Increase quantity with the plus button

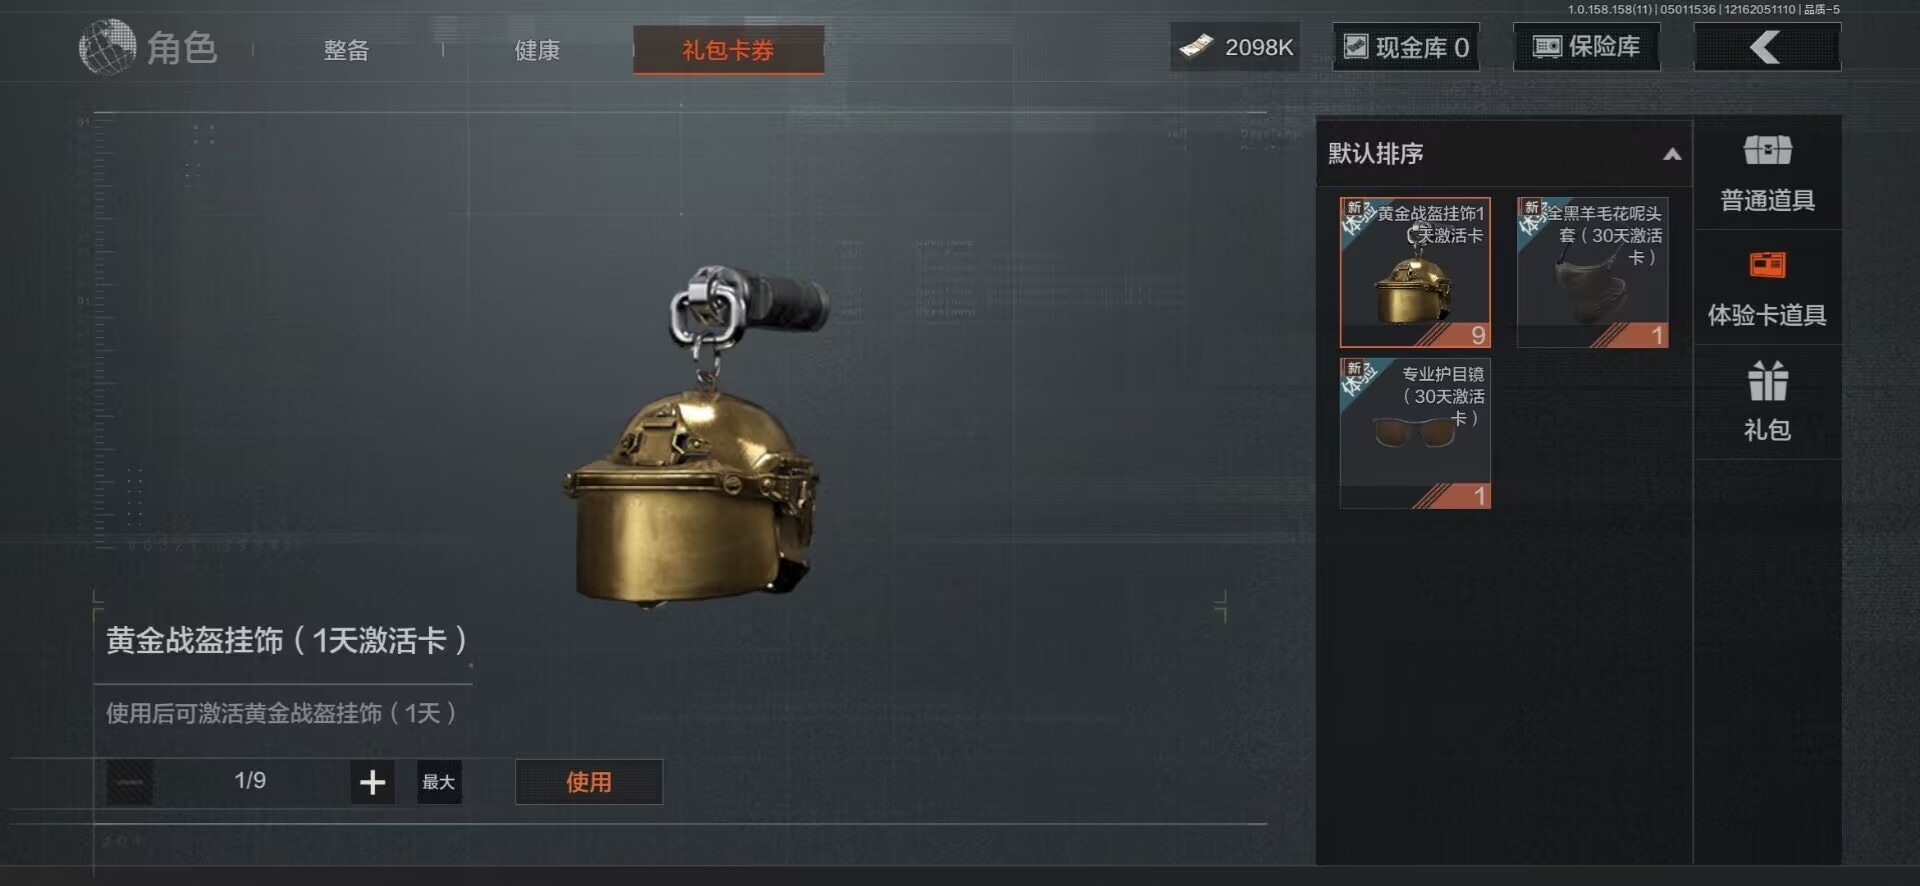click(x=372, y=782)
